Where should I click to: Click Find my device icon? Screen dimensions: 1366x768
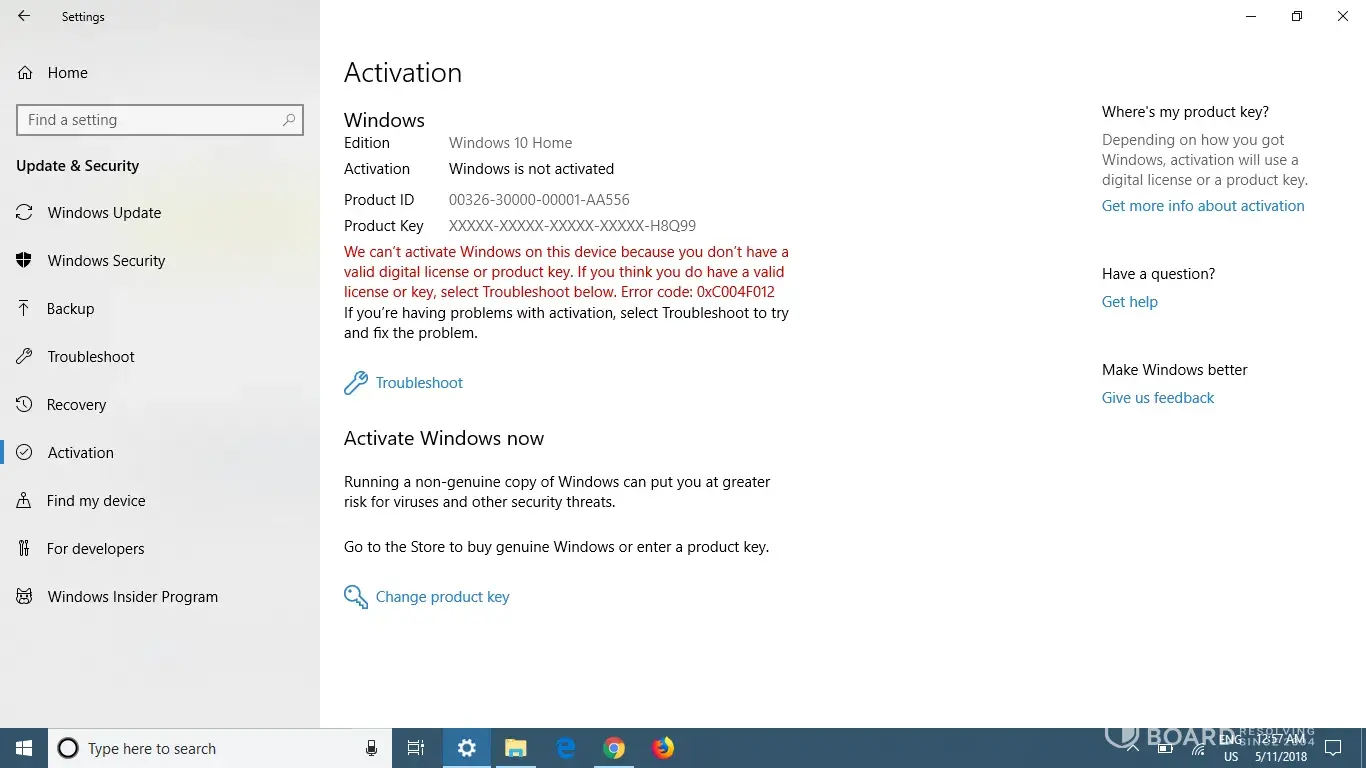pyautogui.click(x=25, y=501)
